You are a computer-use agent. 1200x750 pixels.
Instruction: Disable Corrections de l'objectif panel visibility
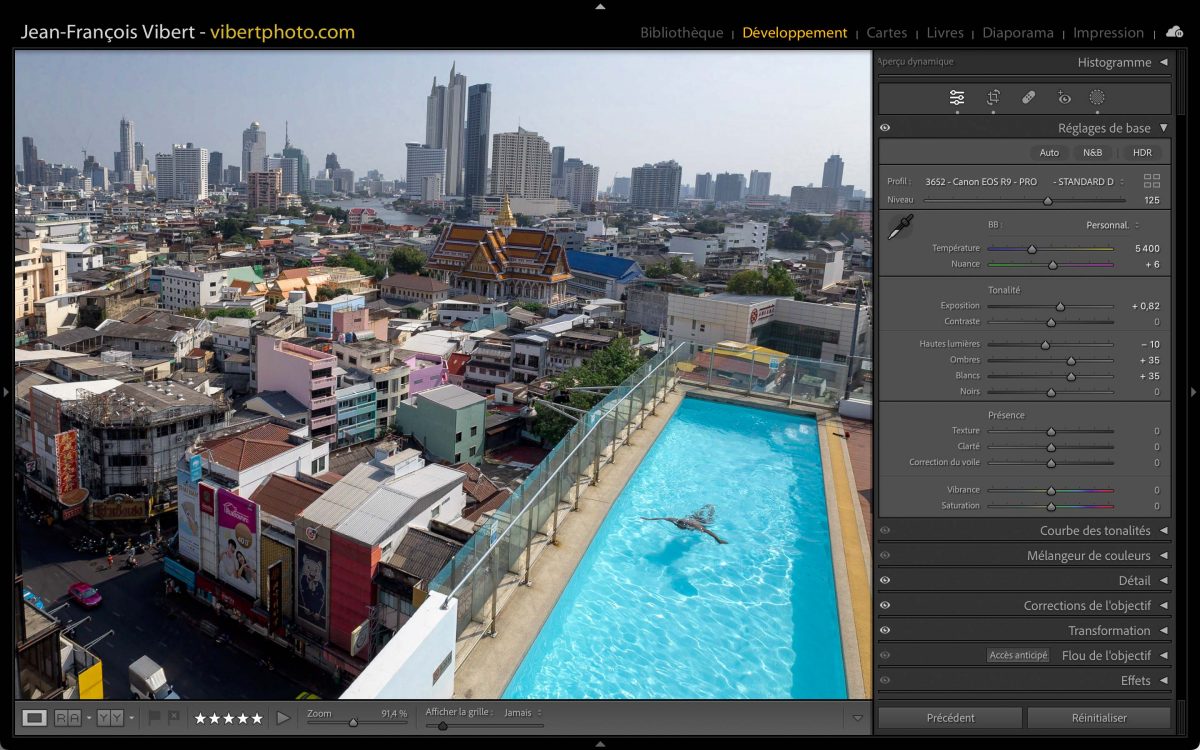tap(885, 605)
